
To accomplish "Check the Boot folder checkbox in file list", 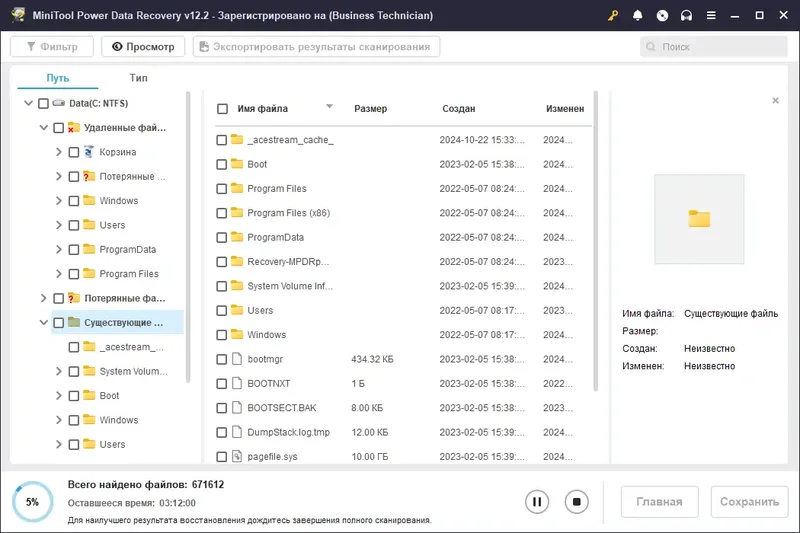I will [x=221, y=164].
